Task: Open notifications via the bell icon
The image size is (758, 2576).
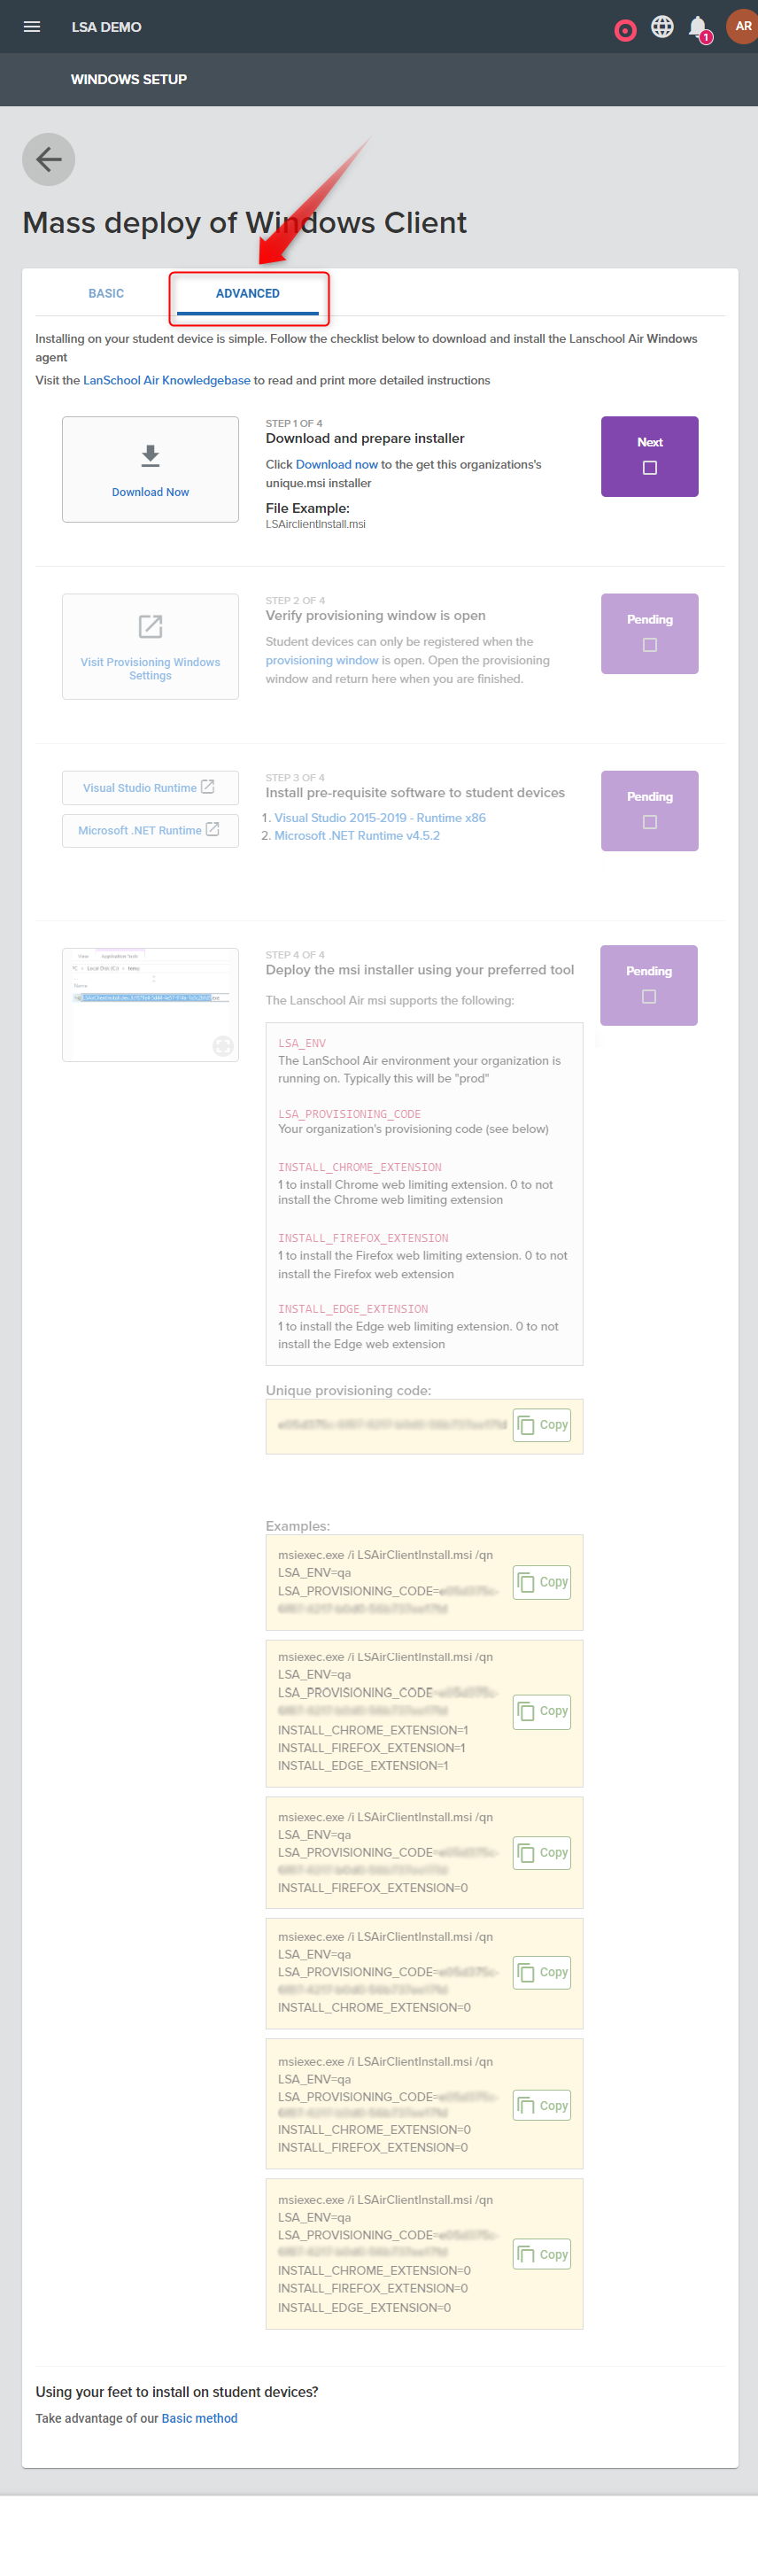Action: (698, 27)
